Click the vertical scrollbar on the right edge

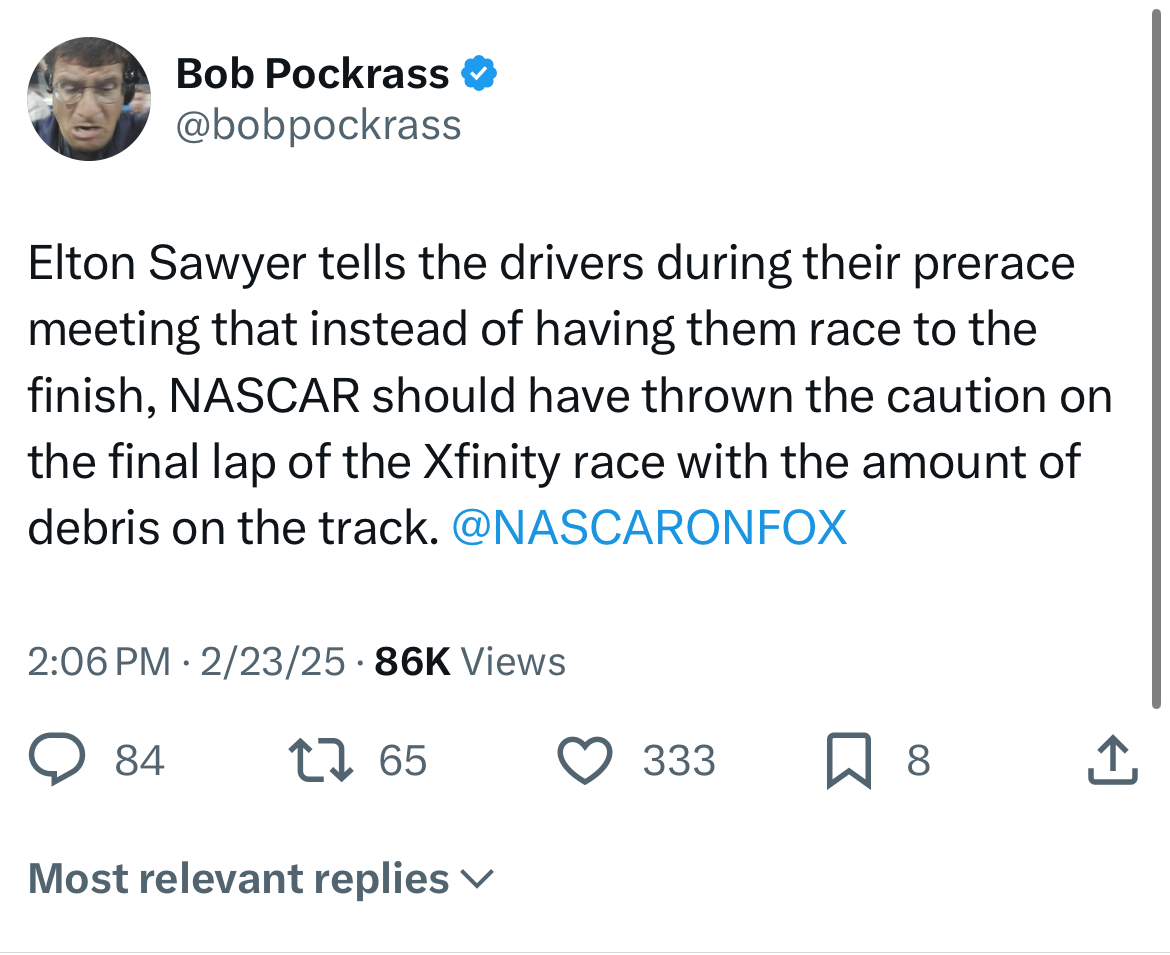[x=1158, y=370]
